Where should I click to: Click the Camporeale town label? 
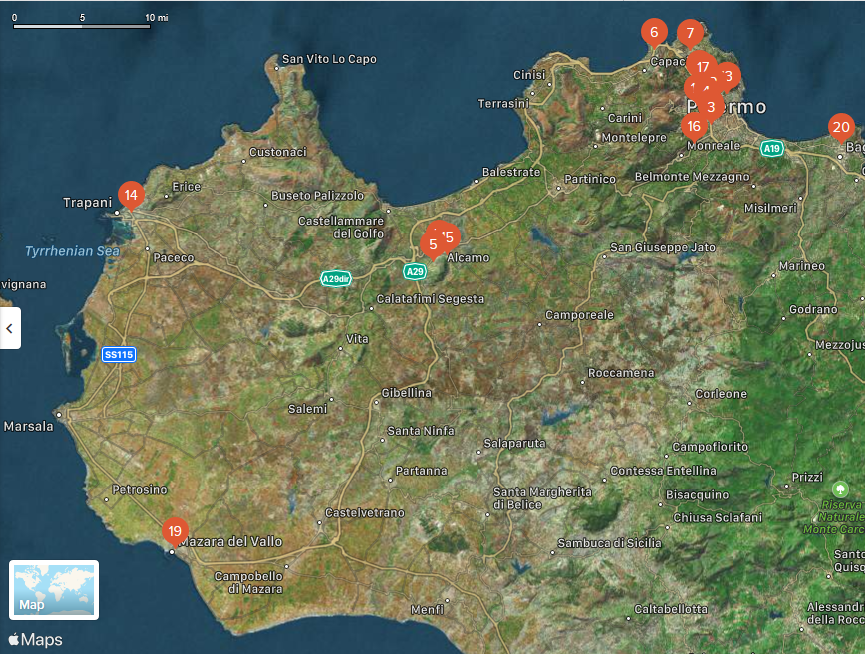coord(579,315)
